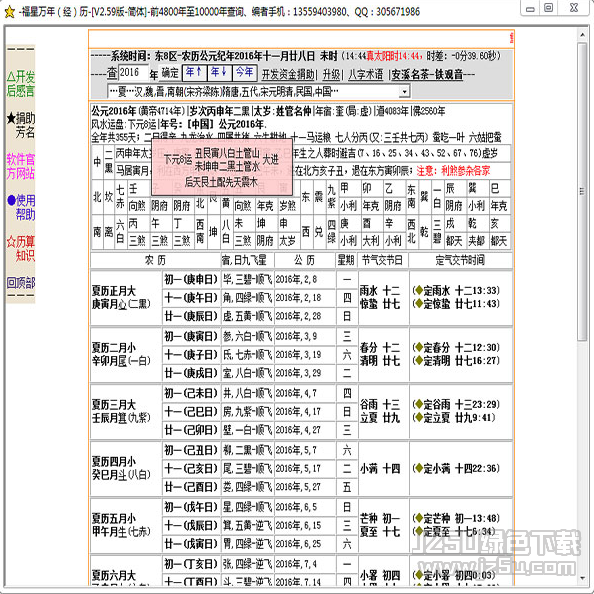This screenshot has width=594, height=594.
Task: Click 定清明 廿七16:27 entry
Action: click(456, 360)
